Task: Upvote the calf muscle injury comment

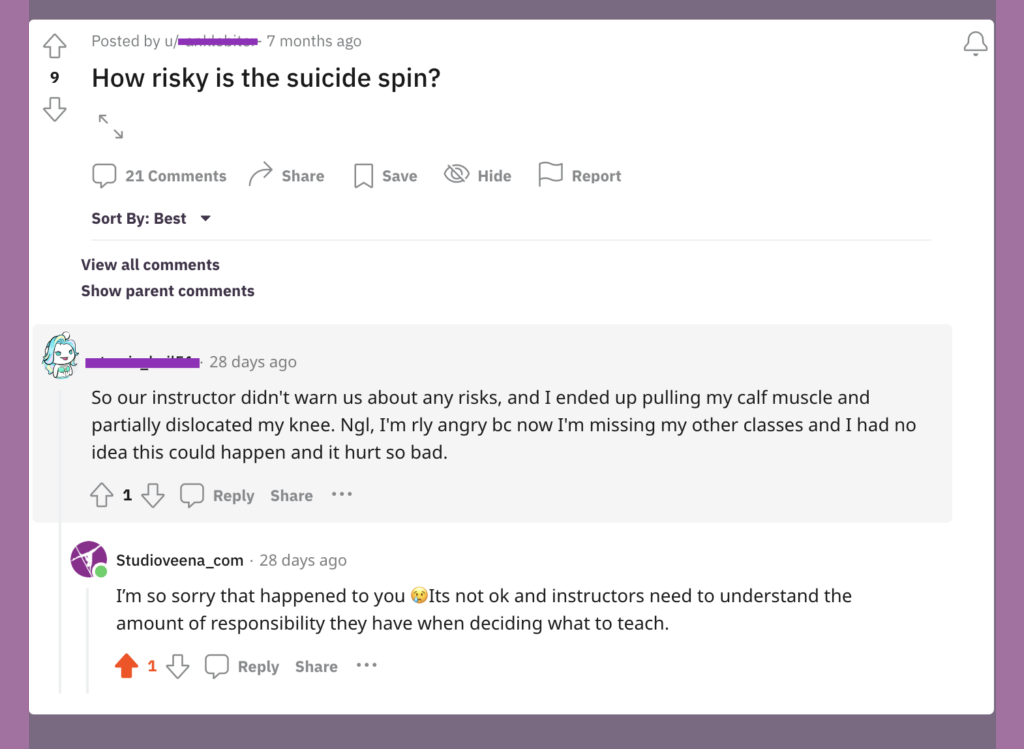Action: 102,495
